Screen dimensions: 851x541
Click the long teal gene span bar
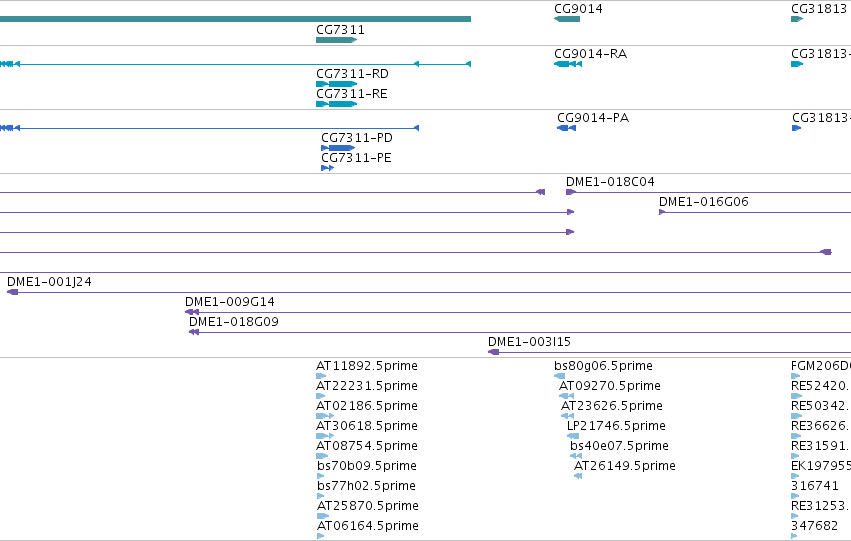(x=236, y=19)
